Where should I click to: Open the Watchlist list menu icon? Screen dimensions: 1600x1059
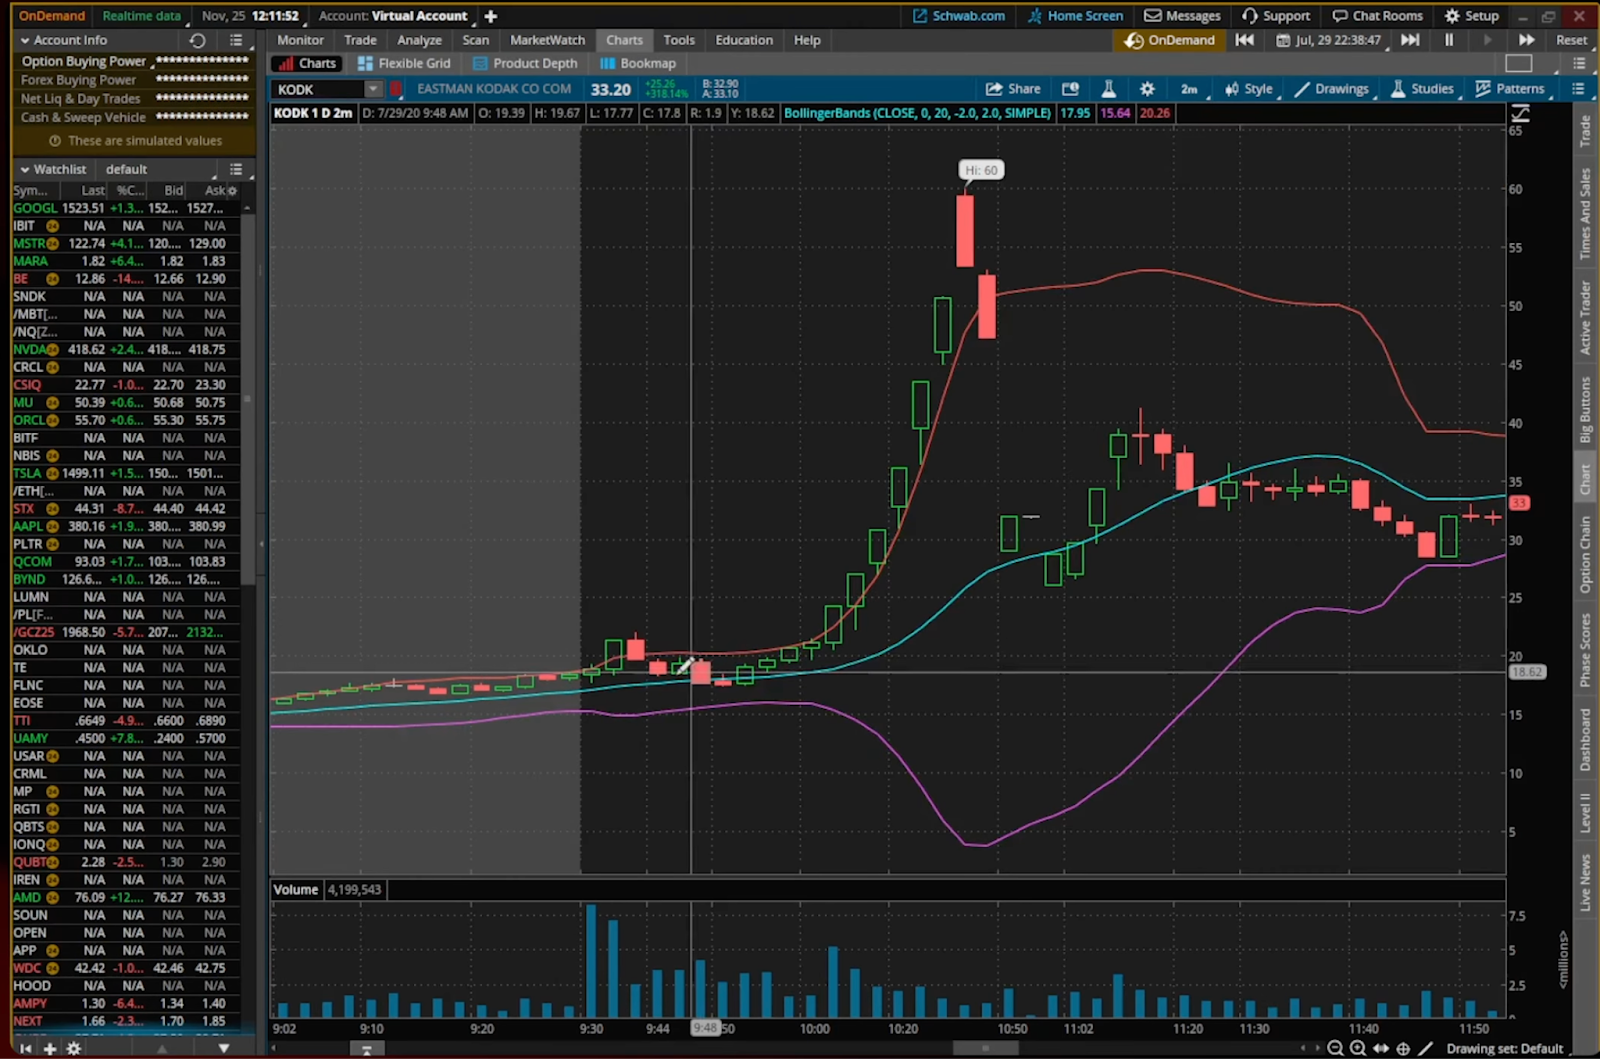point(236,169)
